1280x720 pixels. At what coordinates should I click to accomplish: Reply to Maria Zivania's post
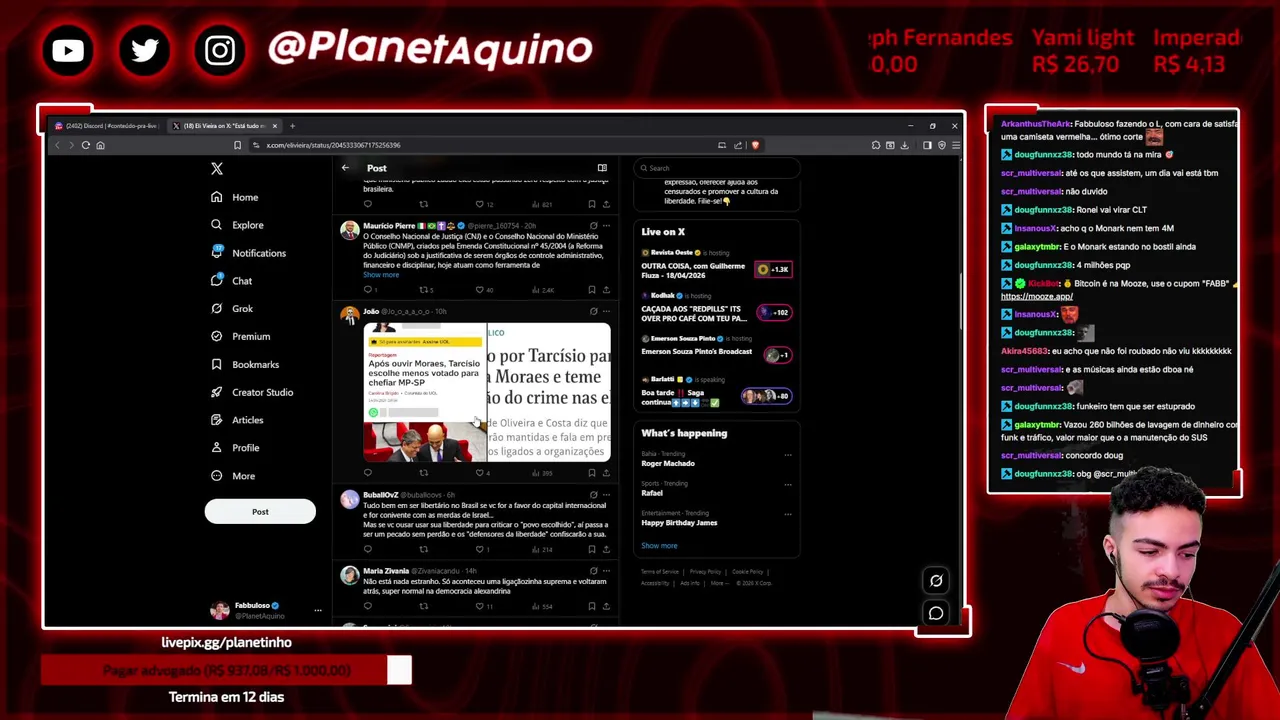click(x=367, y=606)
